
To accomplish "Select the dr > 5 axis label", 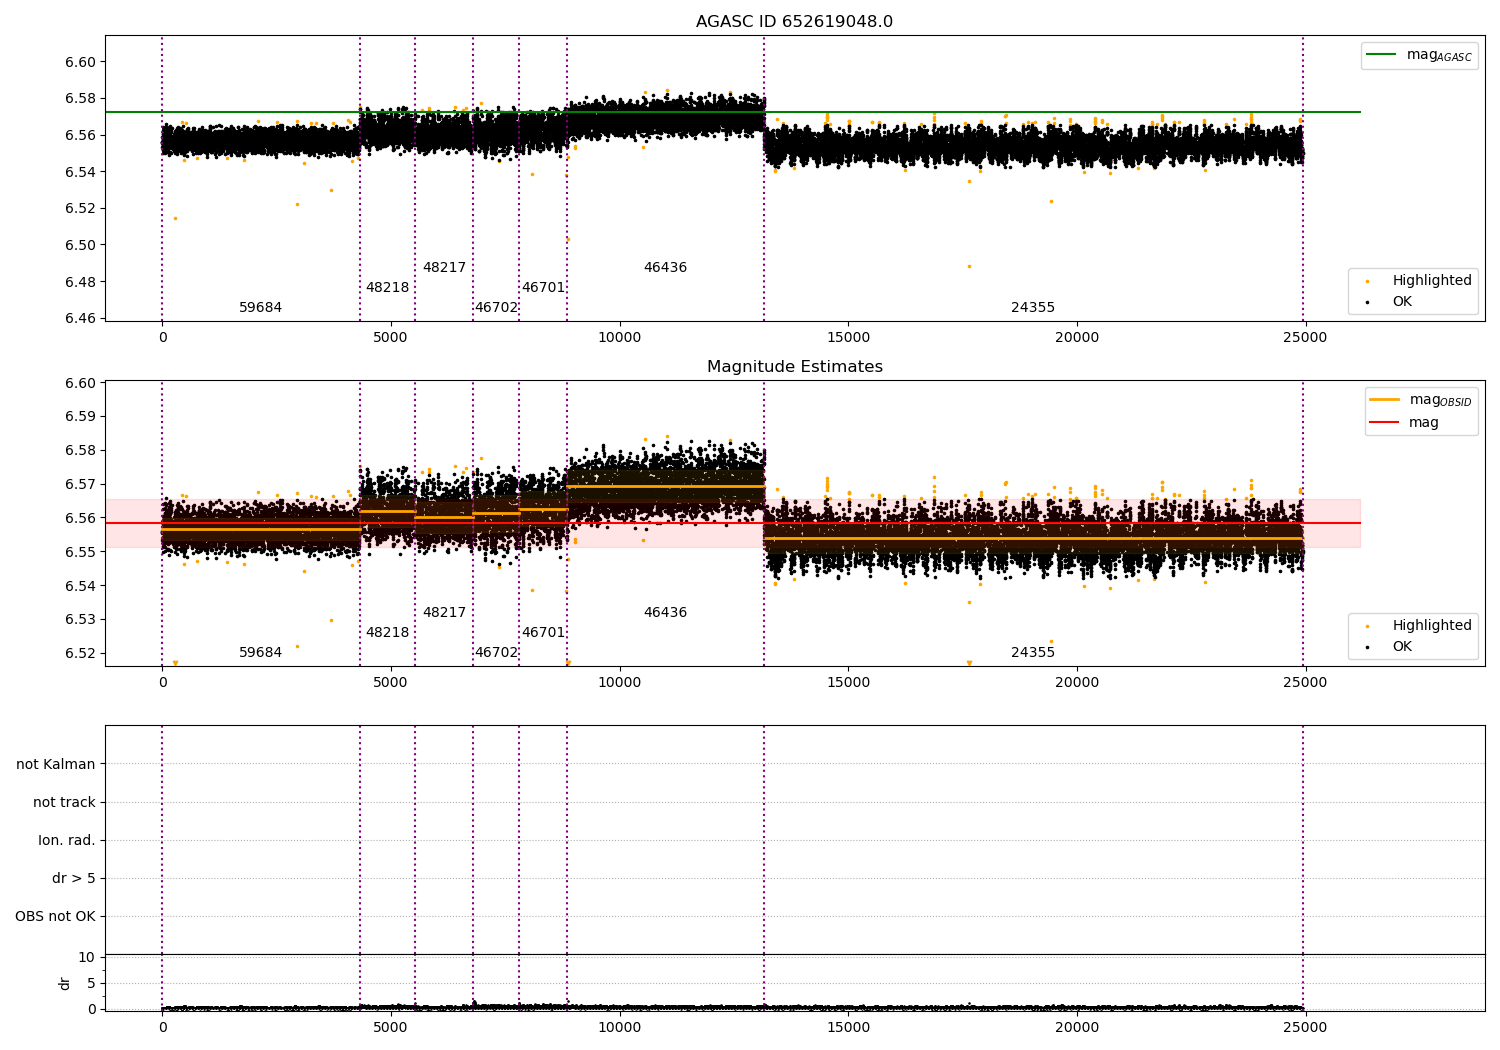I will pyautogui.click(x=74, y=879).
